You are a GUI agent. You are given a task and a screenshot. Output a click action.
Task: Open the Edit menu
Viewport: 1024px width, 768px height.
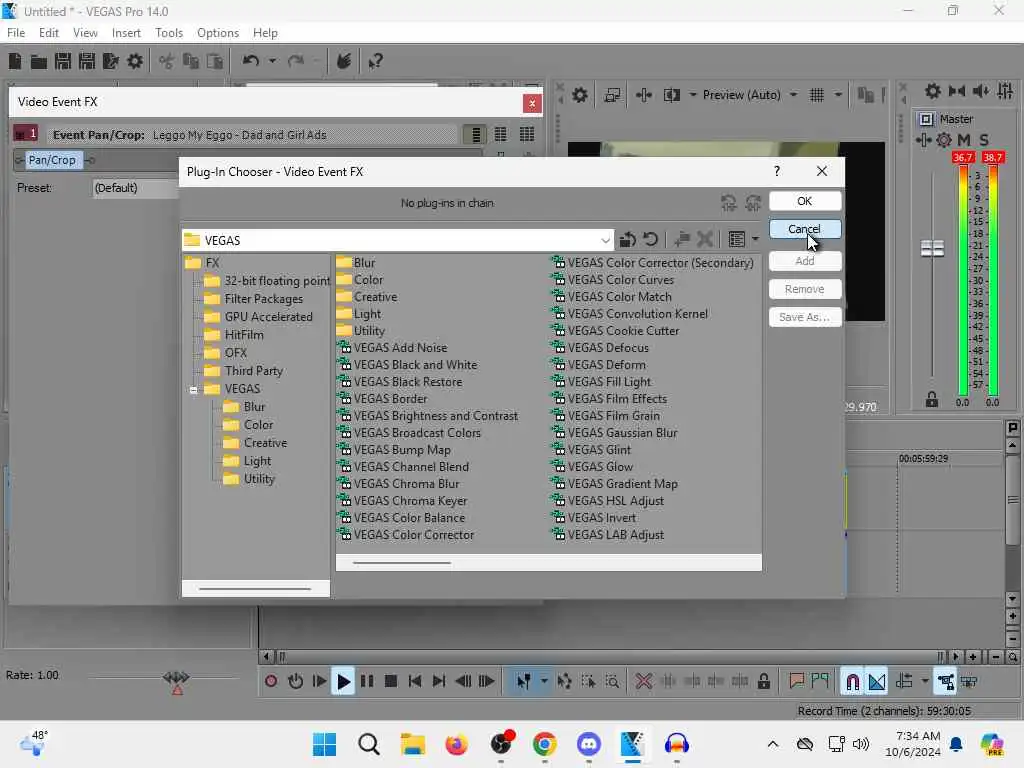click(x=49, y=33)
